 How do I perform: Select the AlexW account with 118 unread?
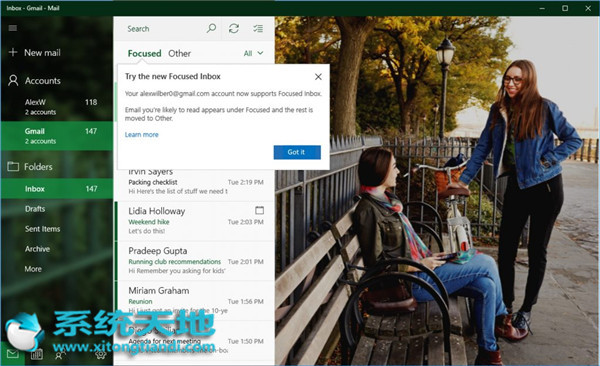tap(57, 107)
